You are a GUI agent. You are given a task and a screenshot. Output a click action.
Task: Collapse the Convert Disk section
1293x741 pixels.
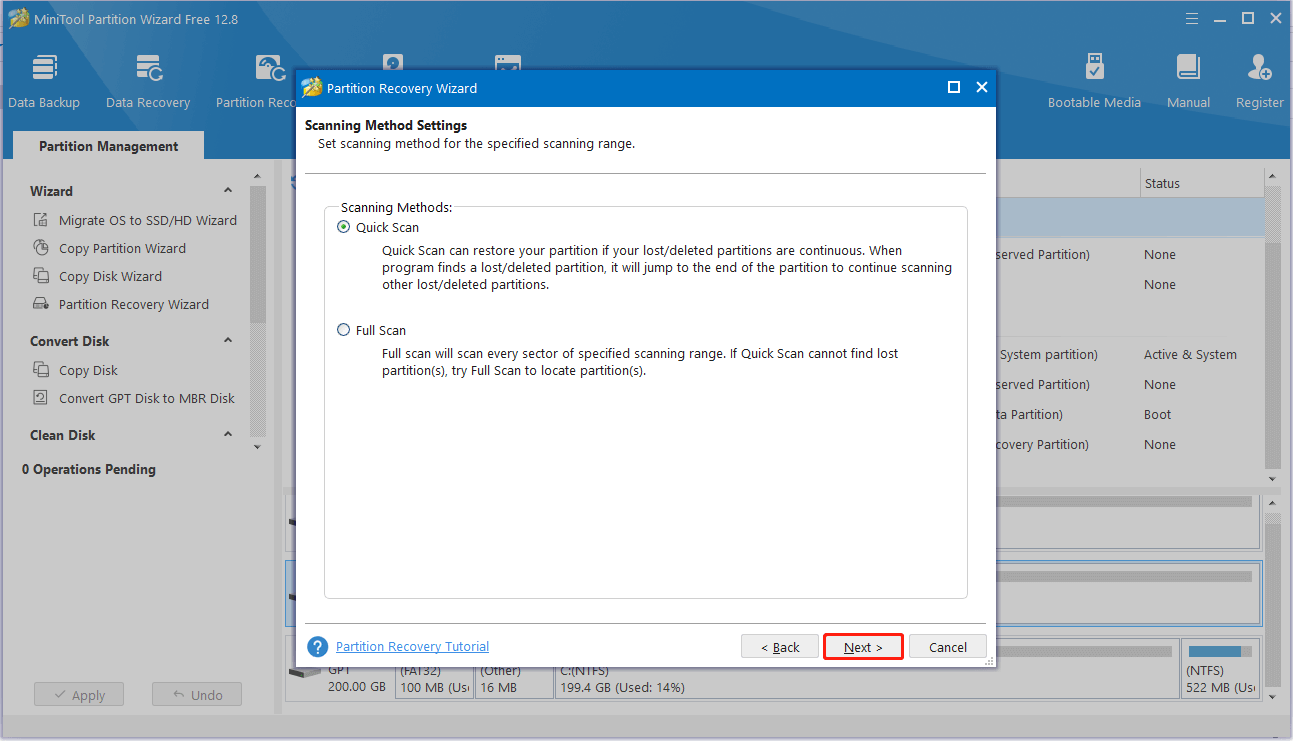[x=228, y=340]
